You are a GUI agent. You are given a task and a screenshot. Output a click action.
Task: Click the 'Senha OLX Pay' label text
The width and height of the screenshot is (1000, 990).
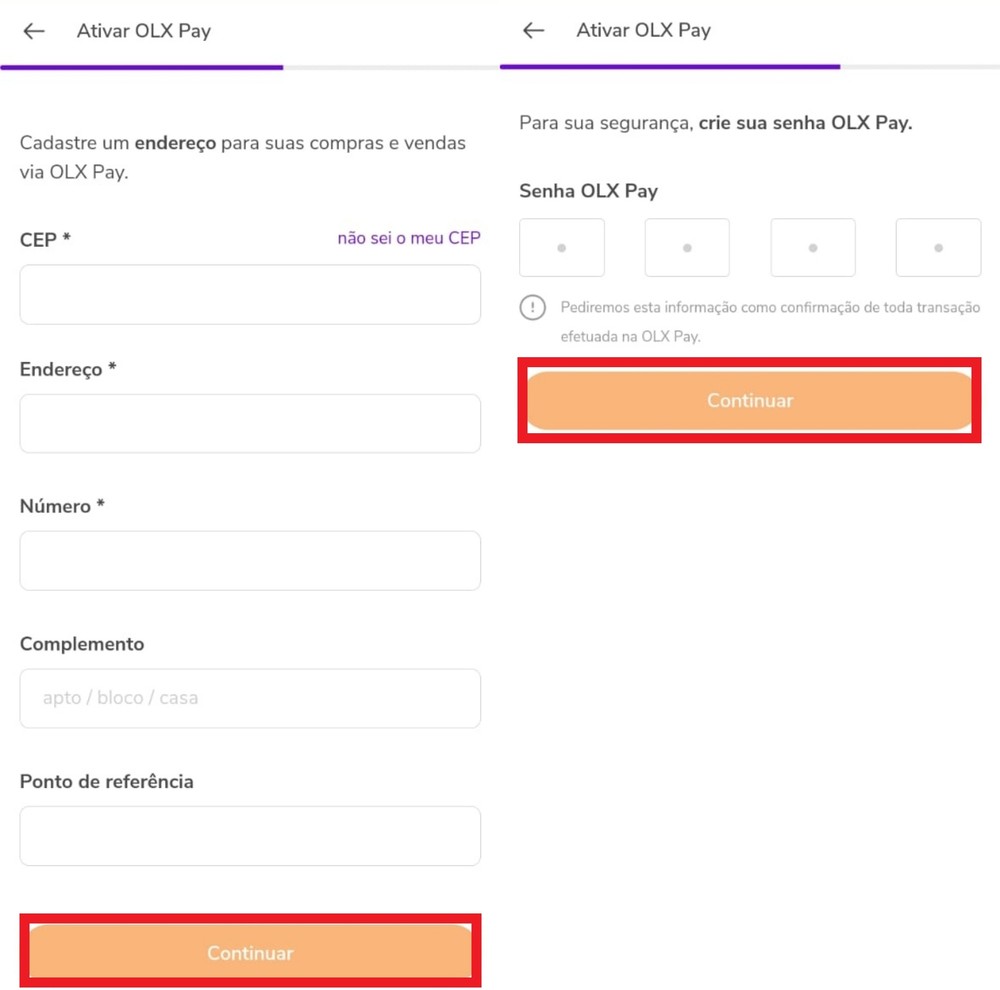[588, 191]
